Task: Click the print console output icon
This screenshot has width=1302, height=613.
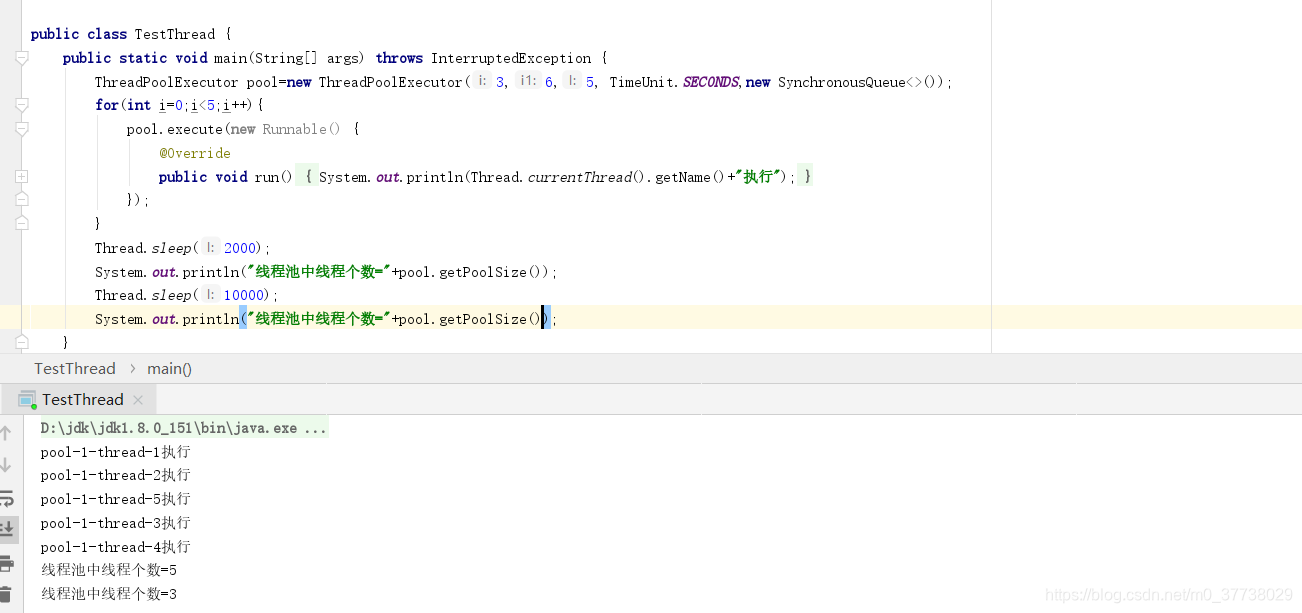Action: [x=8, y=564]
